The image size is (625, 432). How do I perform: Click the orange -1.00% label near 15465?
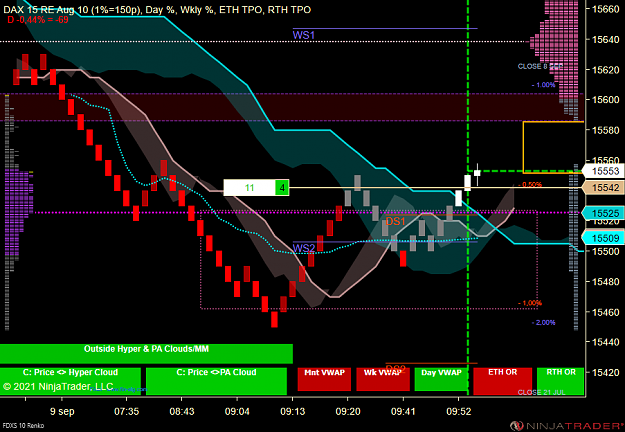tap(530, 303)
